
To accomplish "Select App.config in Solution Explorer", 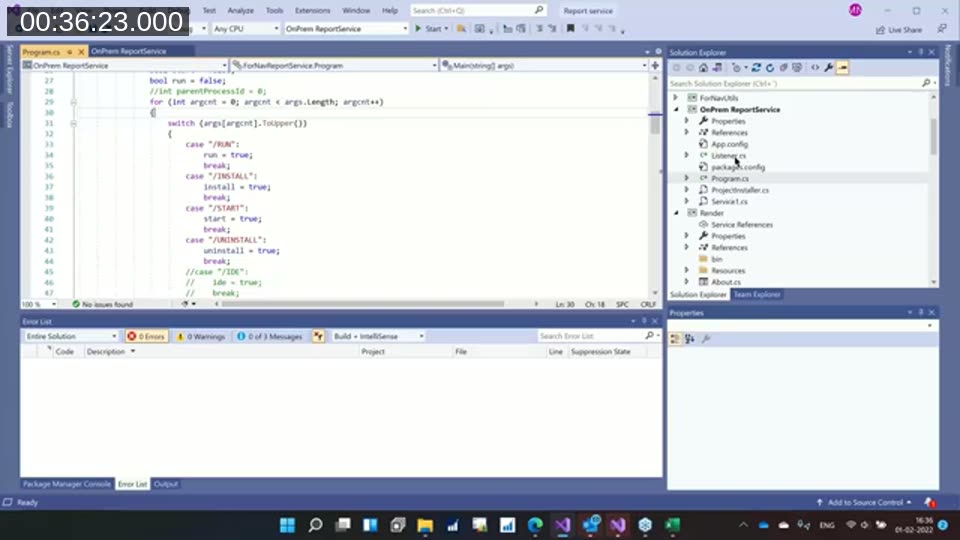I will [729, 144].
